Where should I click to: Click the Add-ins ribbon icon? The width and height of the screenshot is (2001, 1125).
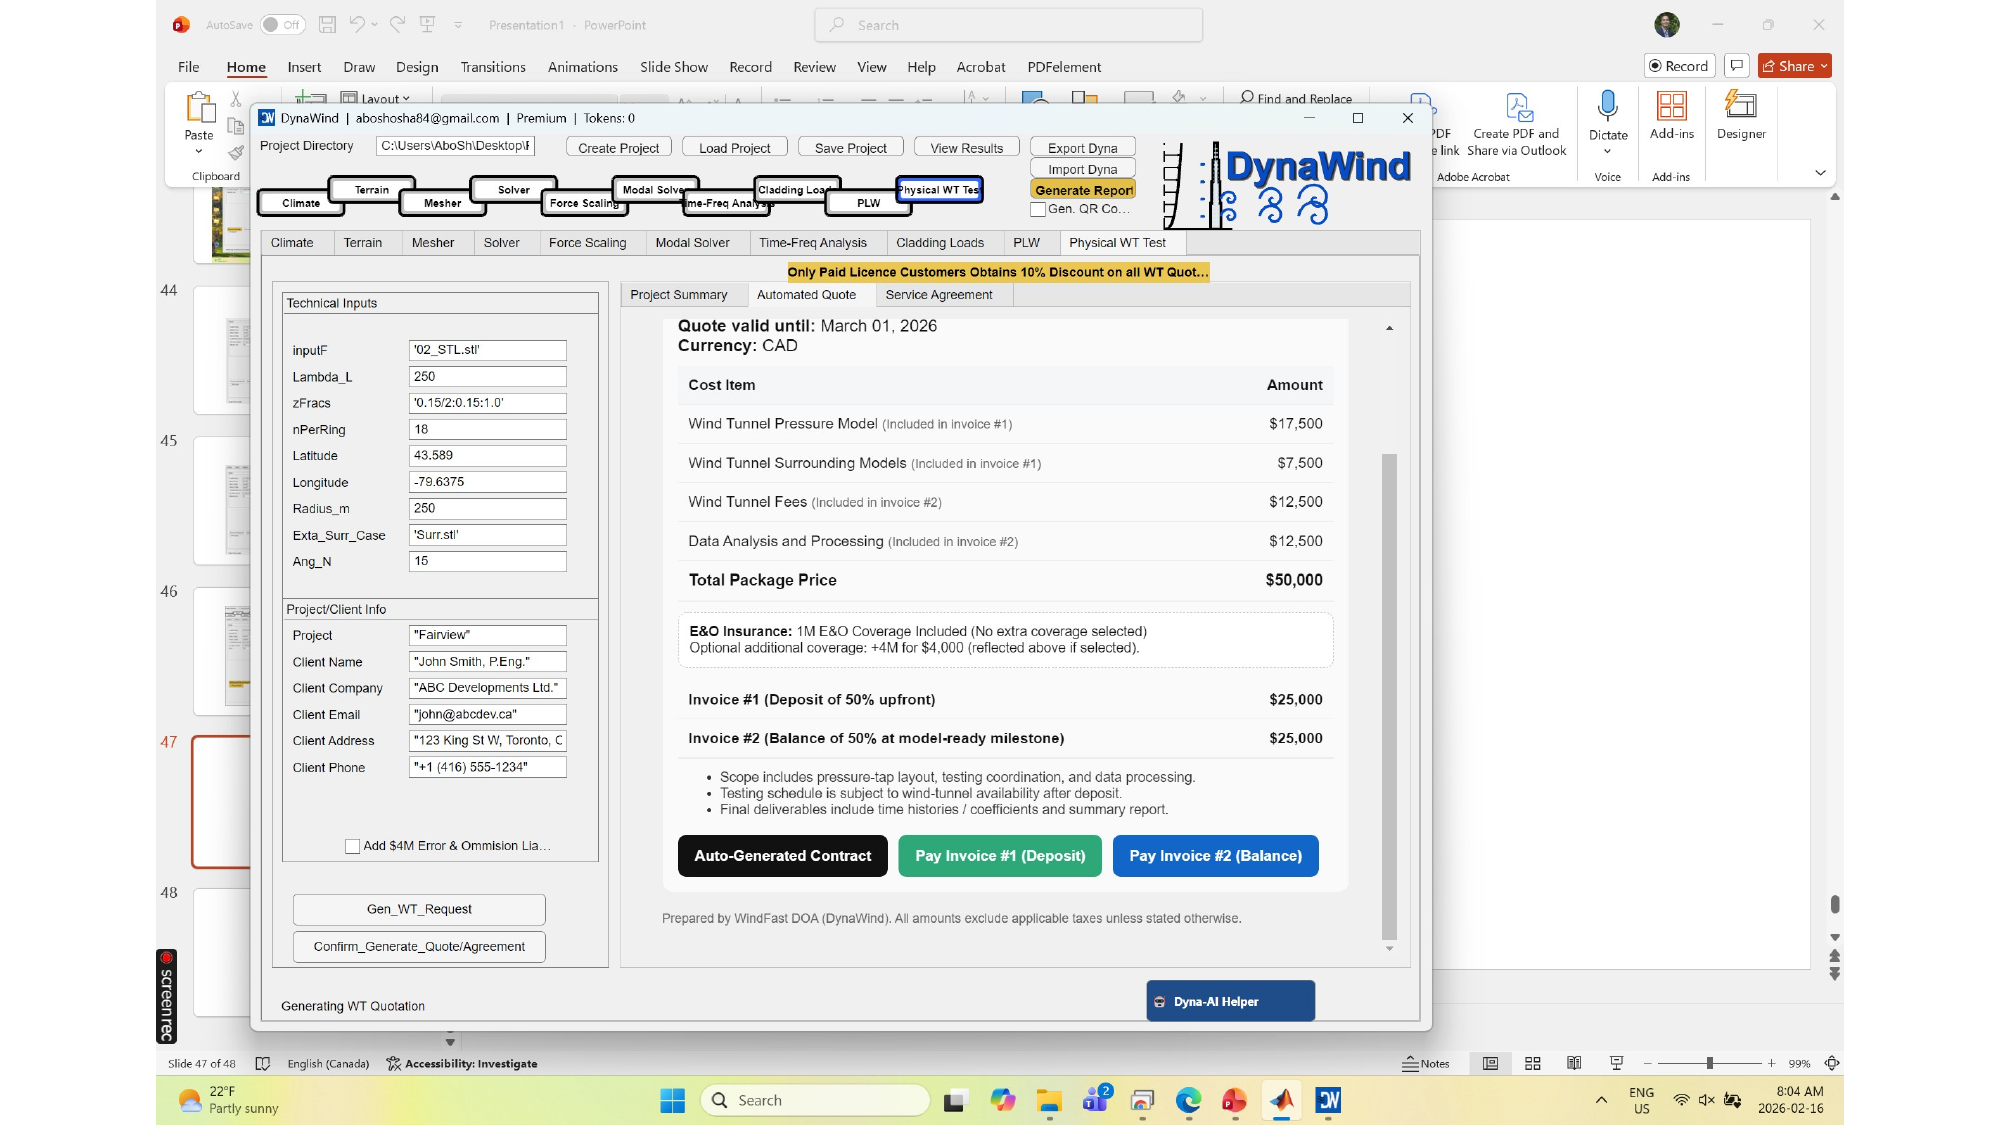1671,107
